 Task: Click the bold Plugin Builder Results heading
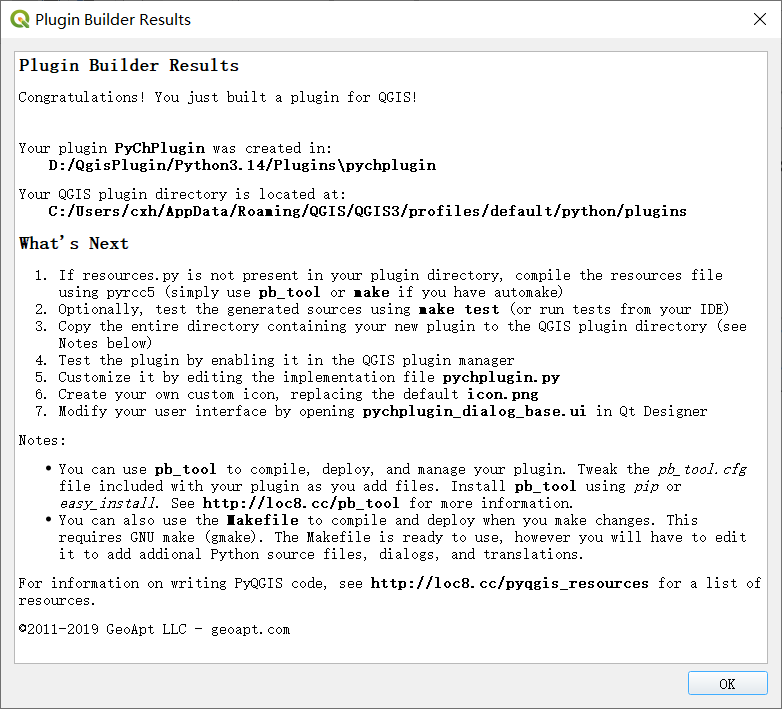129,66
